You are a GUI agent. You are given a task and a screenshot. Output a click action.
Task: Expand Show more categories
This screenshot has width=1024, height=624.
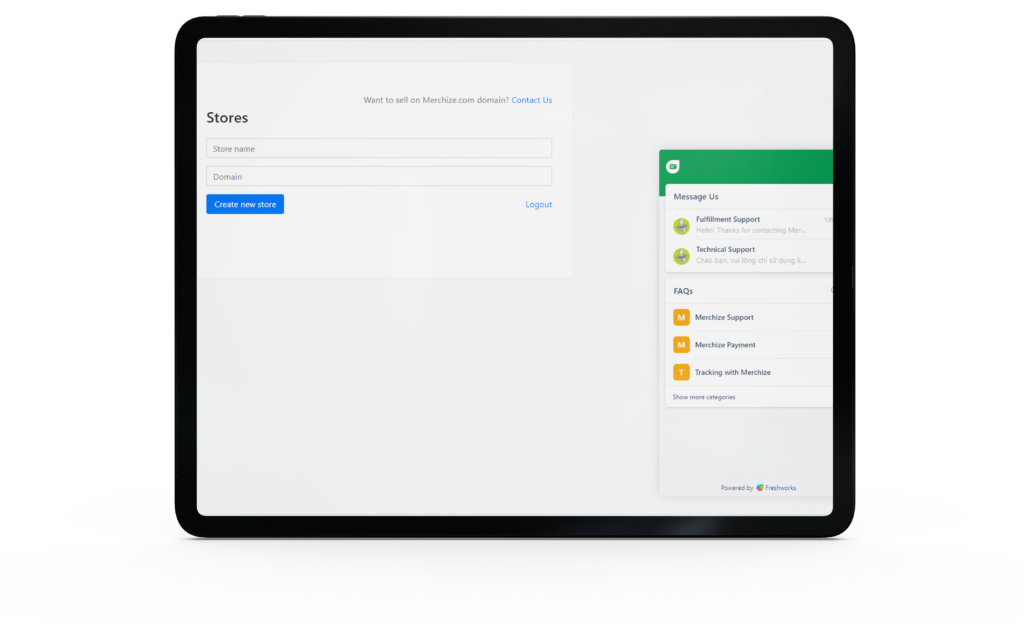coord(703,397)
